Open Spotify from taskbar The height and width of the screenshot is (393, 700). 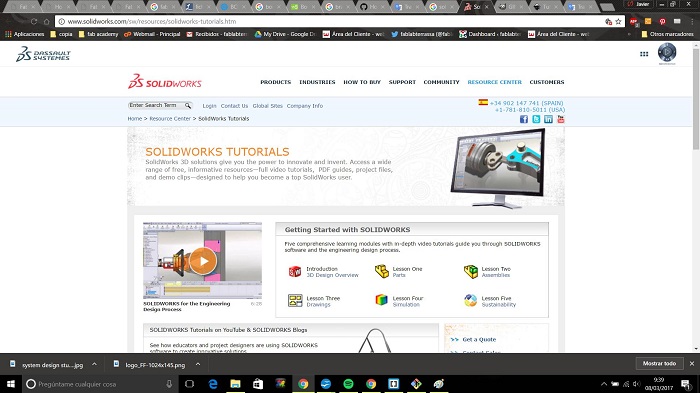[348, 384]
